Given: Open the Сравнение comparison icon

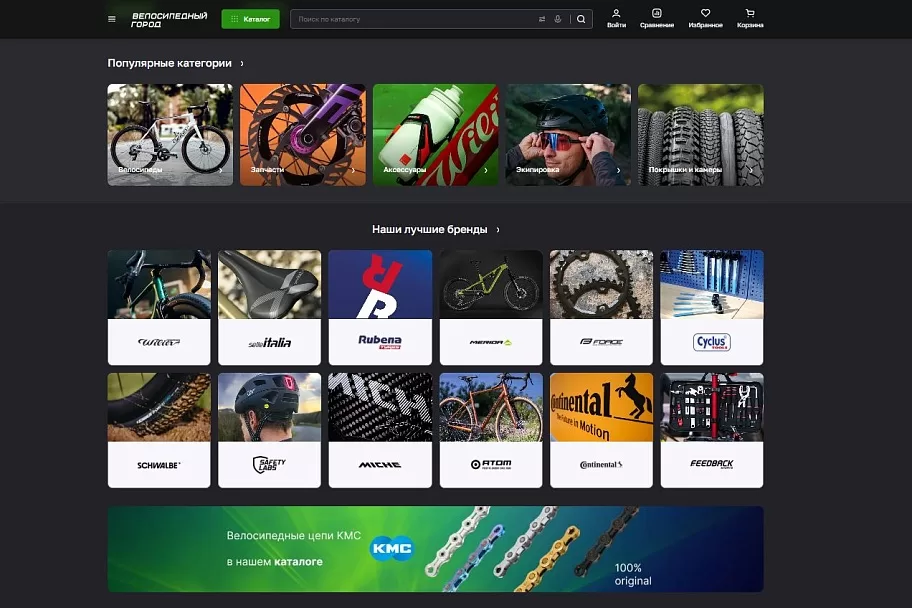Looking at the screenshot, I should click(x=657, y=19).
